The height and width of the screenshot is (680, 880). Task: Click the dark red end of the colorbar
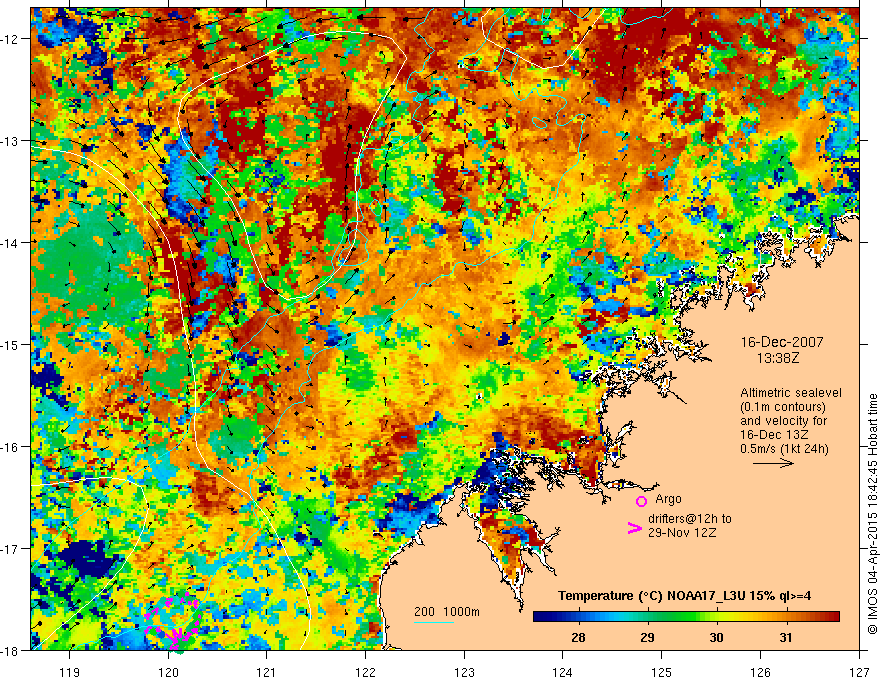coord(833,617)
